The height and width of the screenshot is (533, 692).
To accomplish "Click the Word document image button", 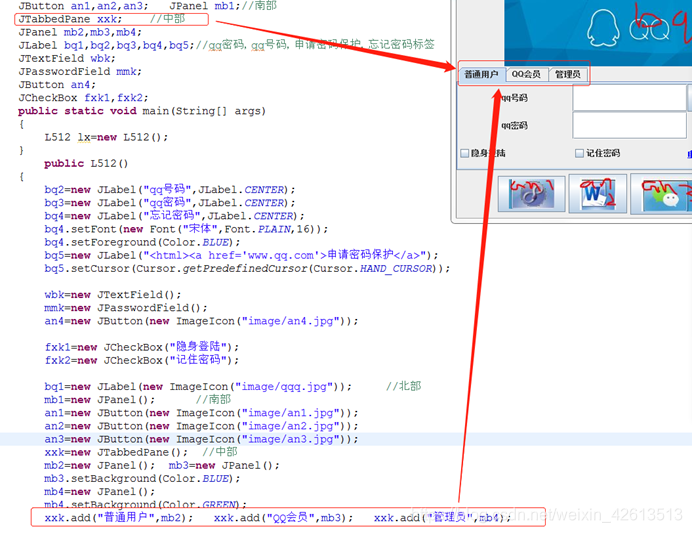I will (597, 194).
